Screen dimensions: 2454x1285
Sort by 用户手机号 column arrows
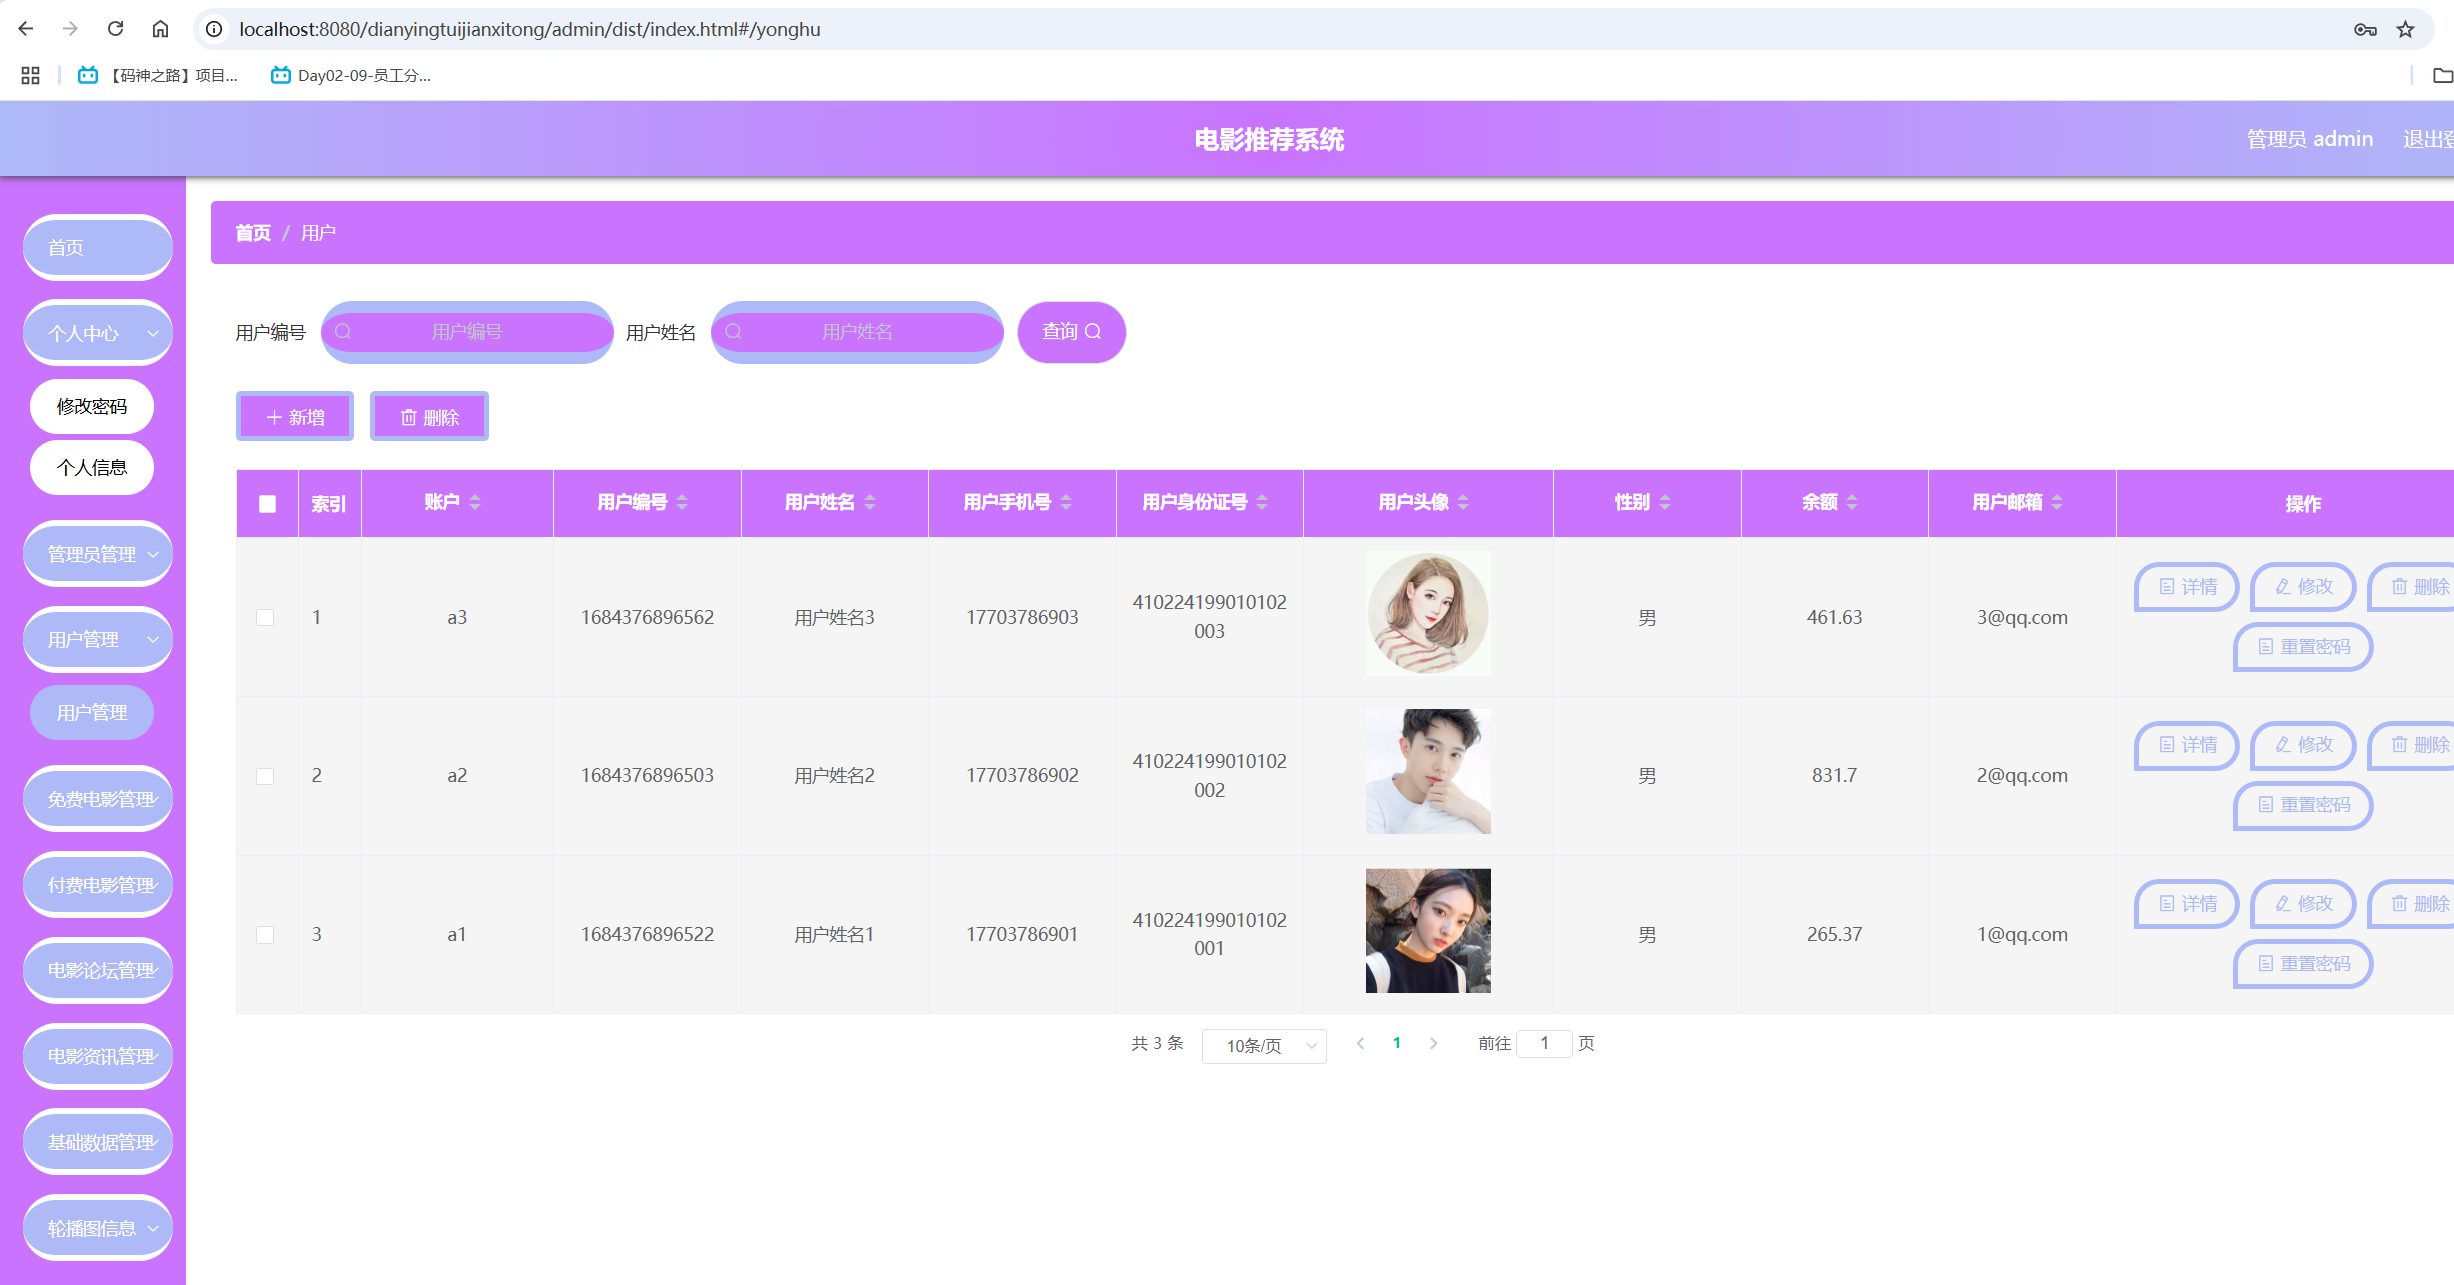click(1066, 502)
